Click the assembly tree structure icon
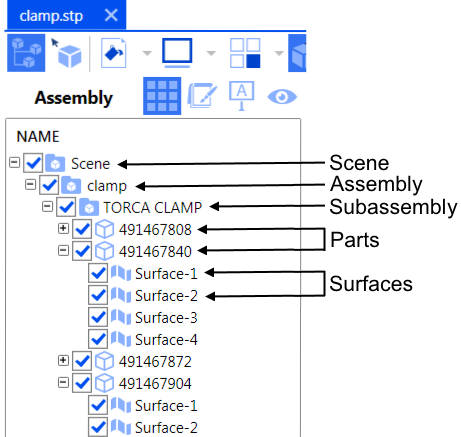461x437 pixels. pos(26,53)
